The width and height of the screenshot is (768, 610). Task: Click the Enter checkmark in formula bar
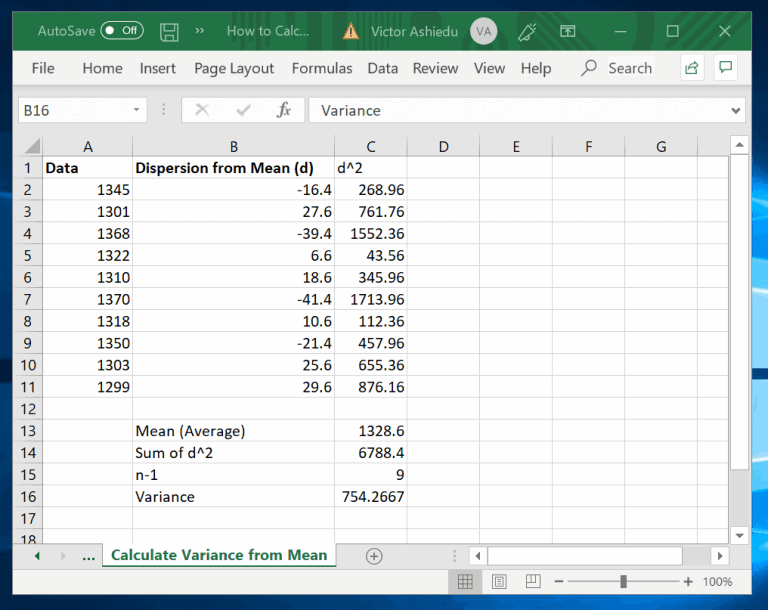click(243, 110)
